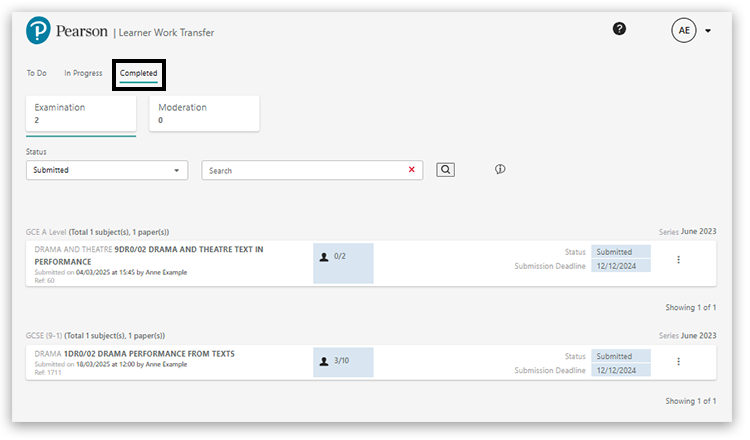The image size is (750, 440).
Task: Click the search magnifier button
Action: click(445, 170)
